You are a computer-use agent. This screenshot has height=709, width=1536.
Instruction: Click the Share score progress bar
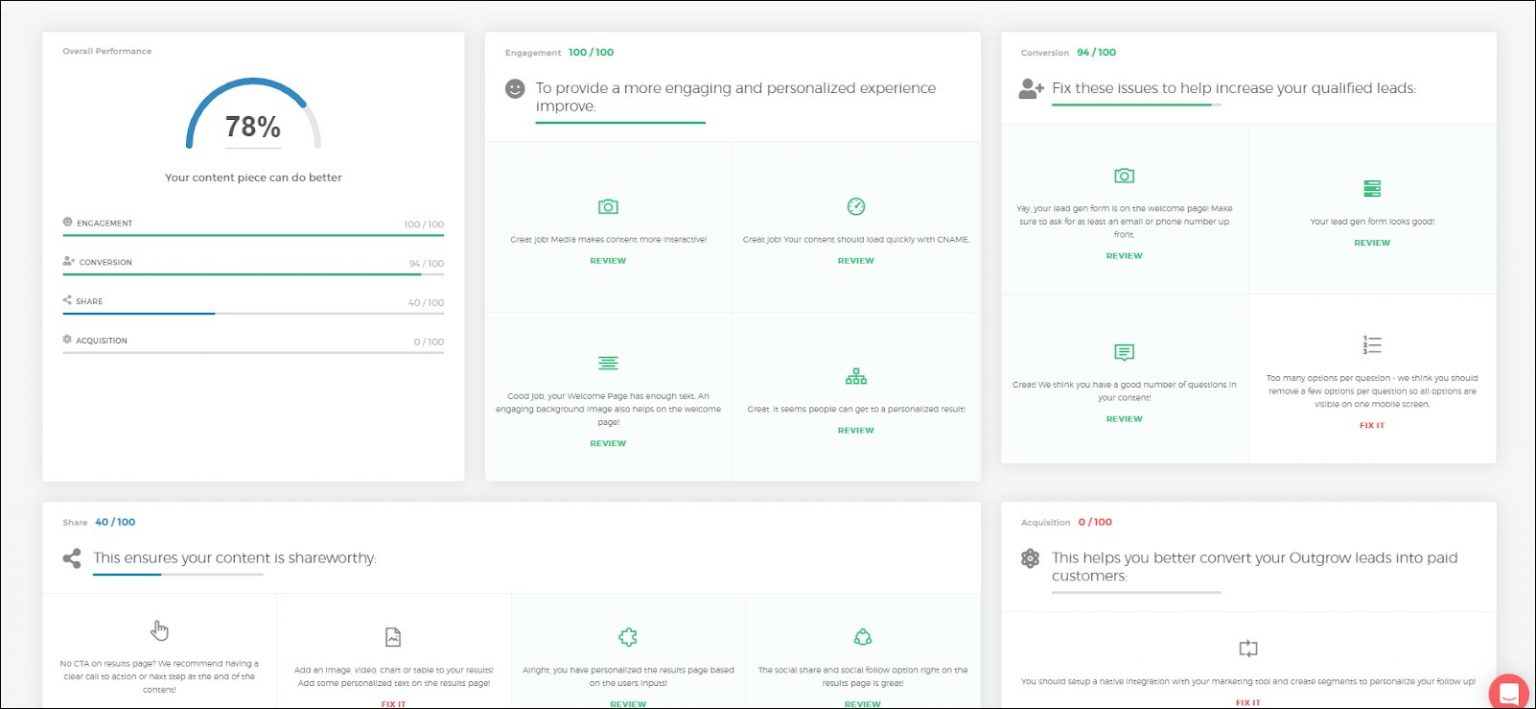click(253, 313)
